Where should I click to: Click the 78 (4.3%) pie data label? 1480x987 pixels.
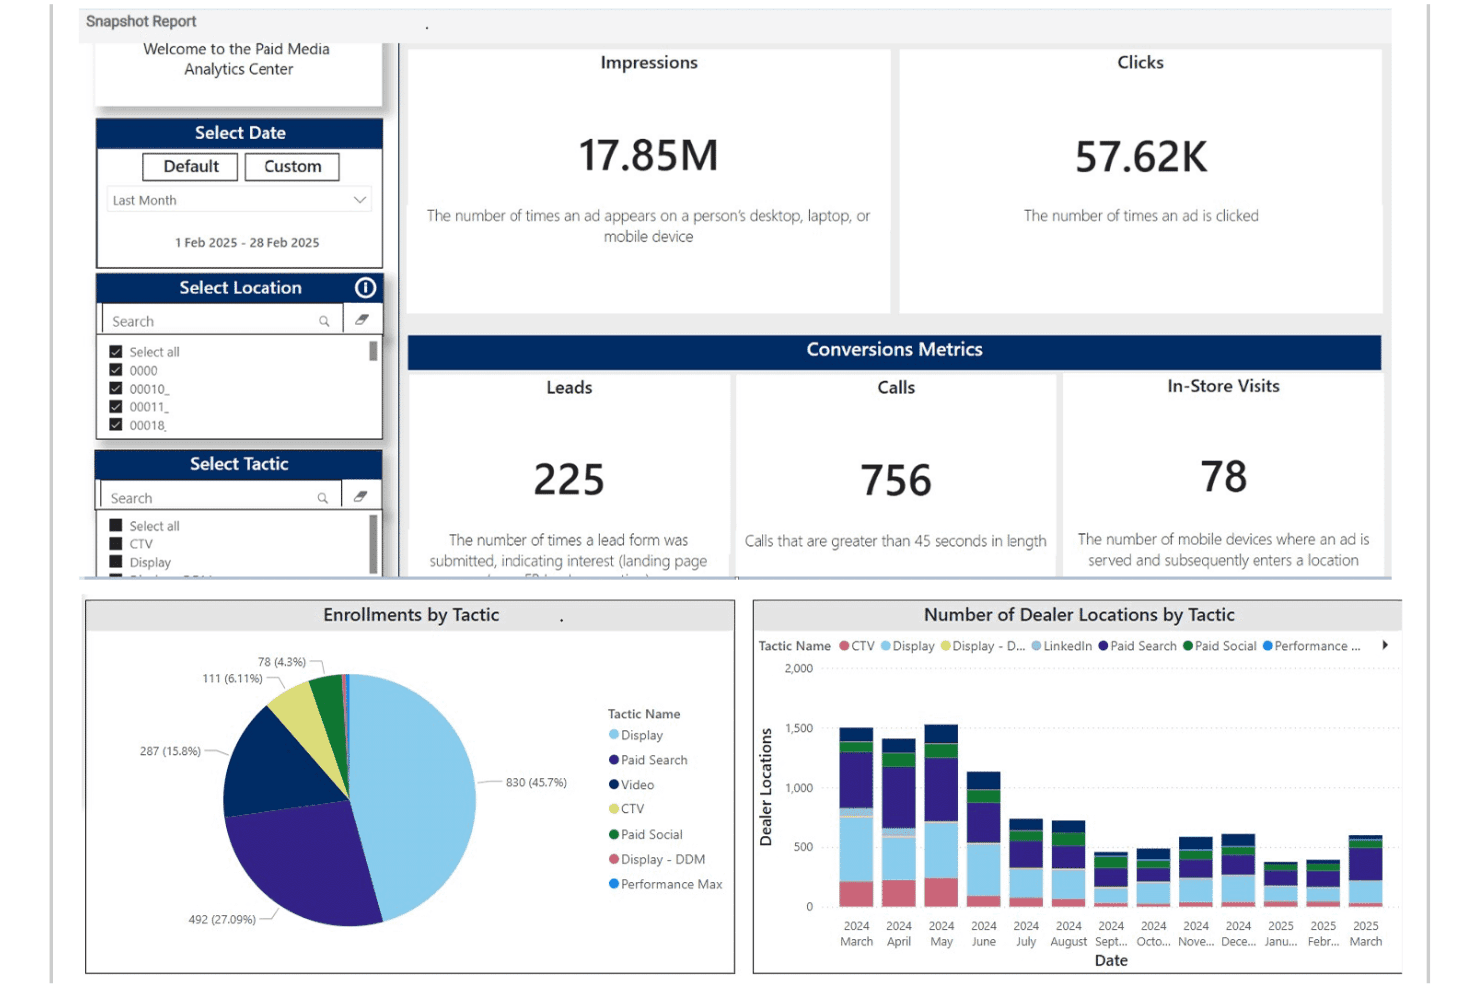[x=282, y=662]
